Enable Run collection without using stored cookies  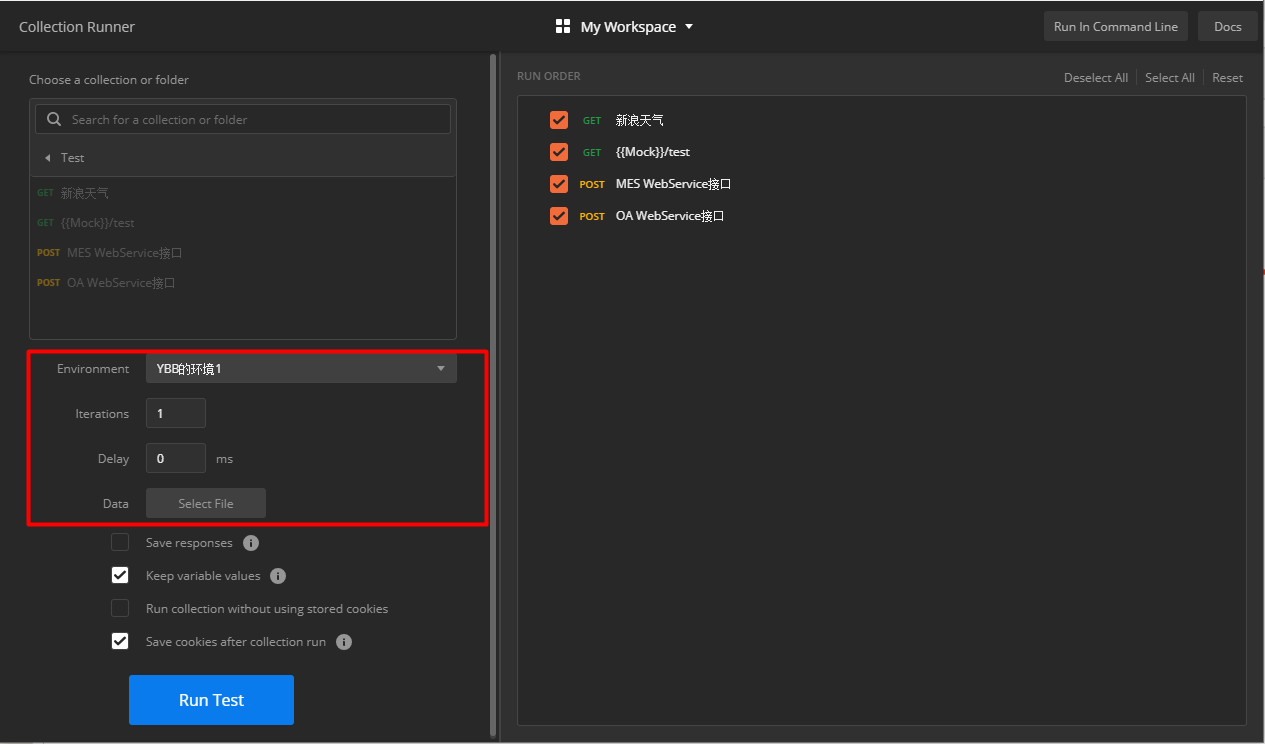120,608
